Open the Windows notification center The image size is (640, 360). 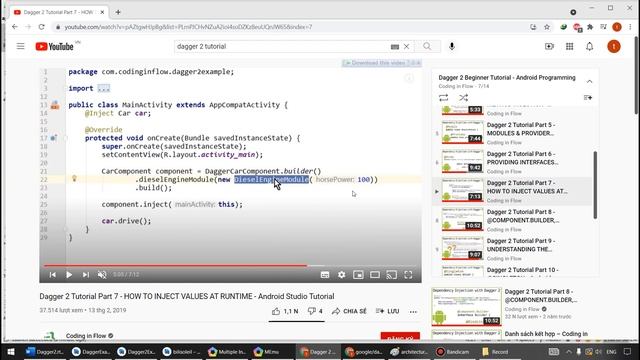(x=627, y=351)
